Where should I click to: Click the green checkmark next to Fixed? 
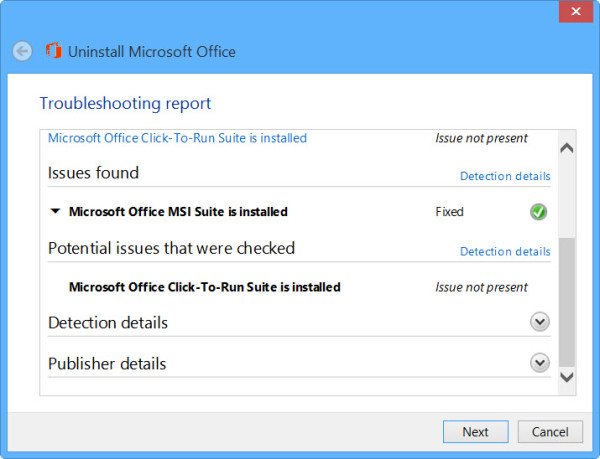(x=539, y=212)
